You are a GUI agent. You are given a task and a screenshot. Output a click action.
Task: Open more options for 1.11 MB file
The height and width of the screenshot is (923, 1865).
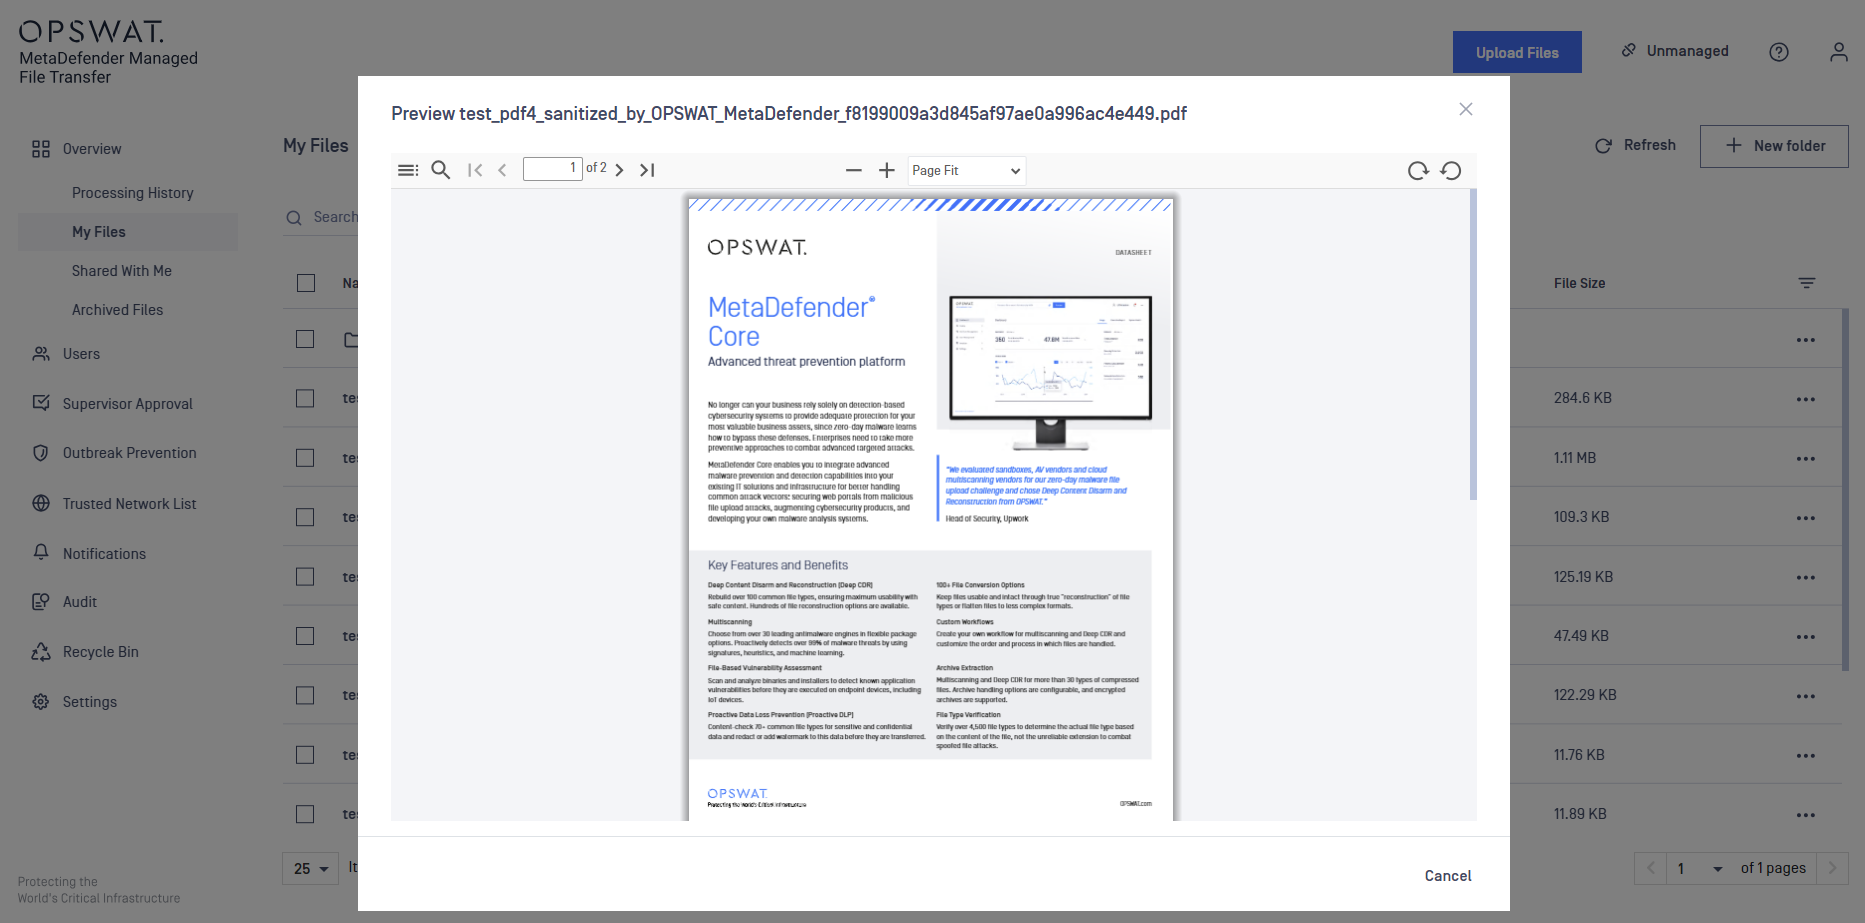click(1806, 459)
